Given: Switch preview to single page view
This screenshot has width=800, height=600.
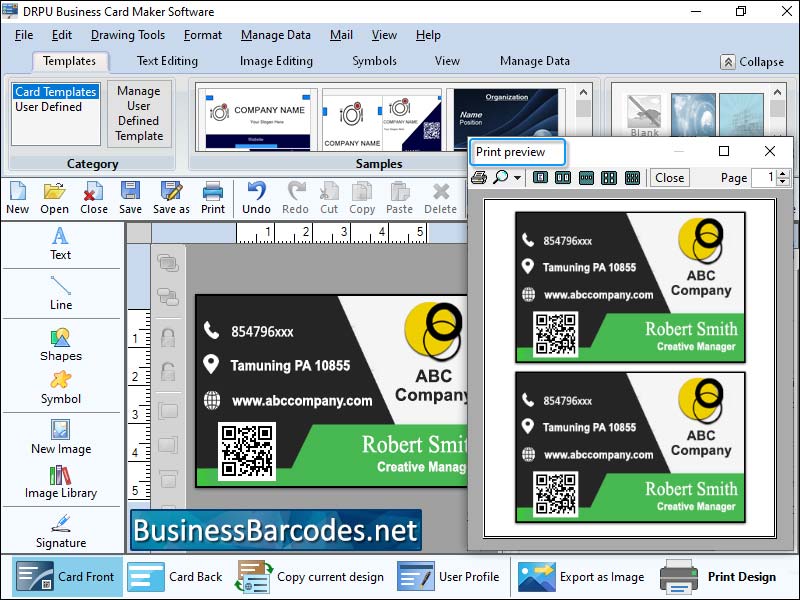Looking at the screenshot, I should (540, 177).
